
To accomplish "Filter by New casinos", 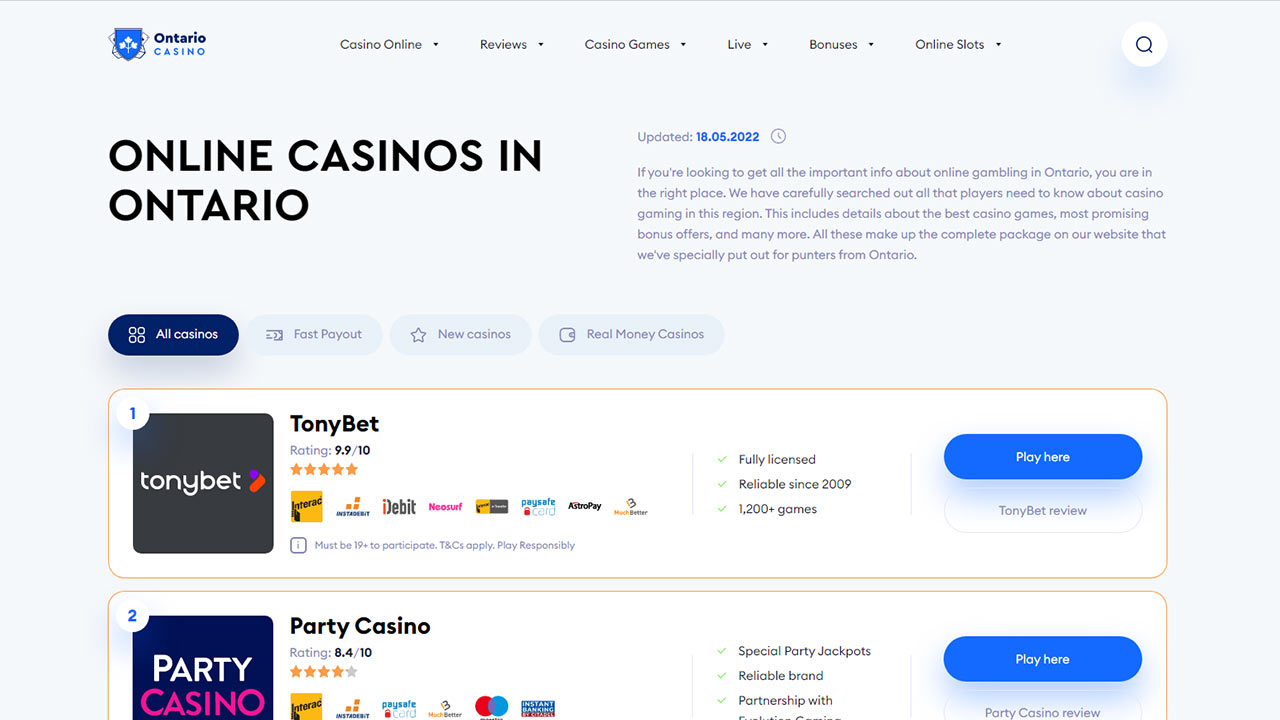I will (x=460, y=335).
